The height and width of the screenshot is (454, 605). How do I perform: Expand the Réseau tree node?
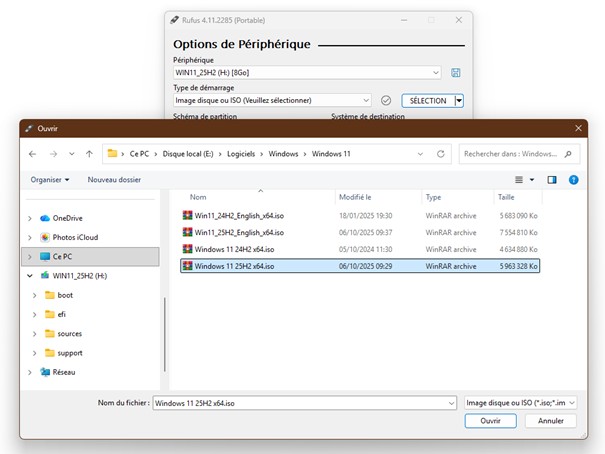click(x=30, y=373)
